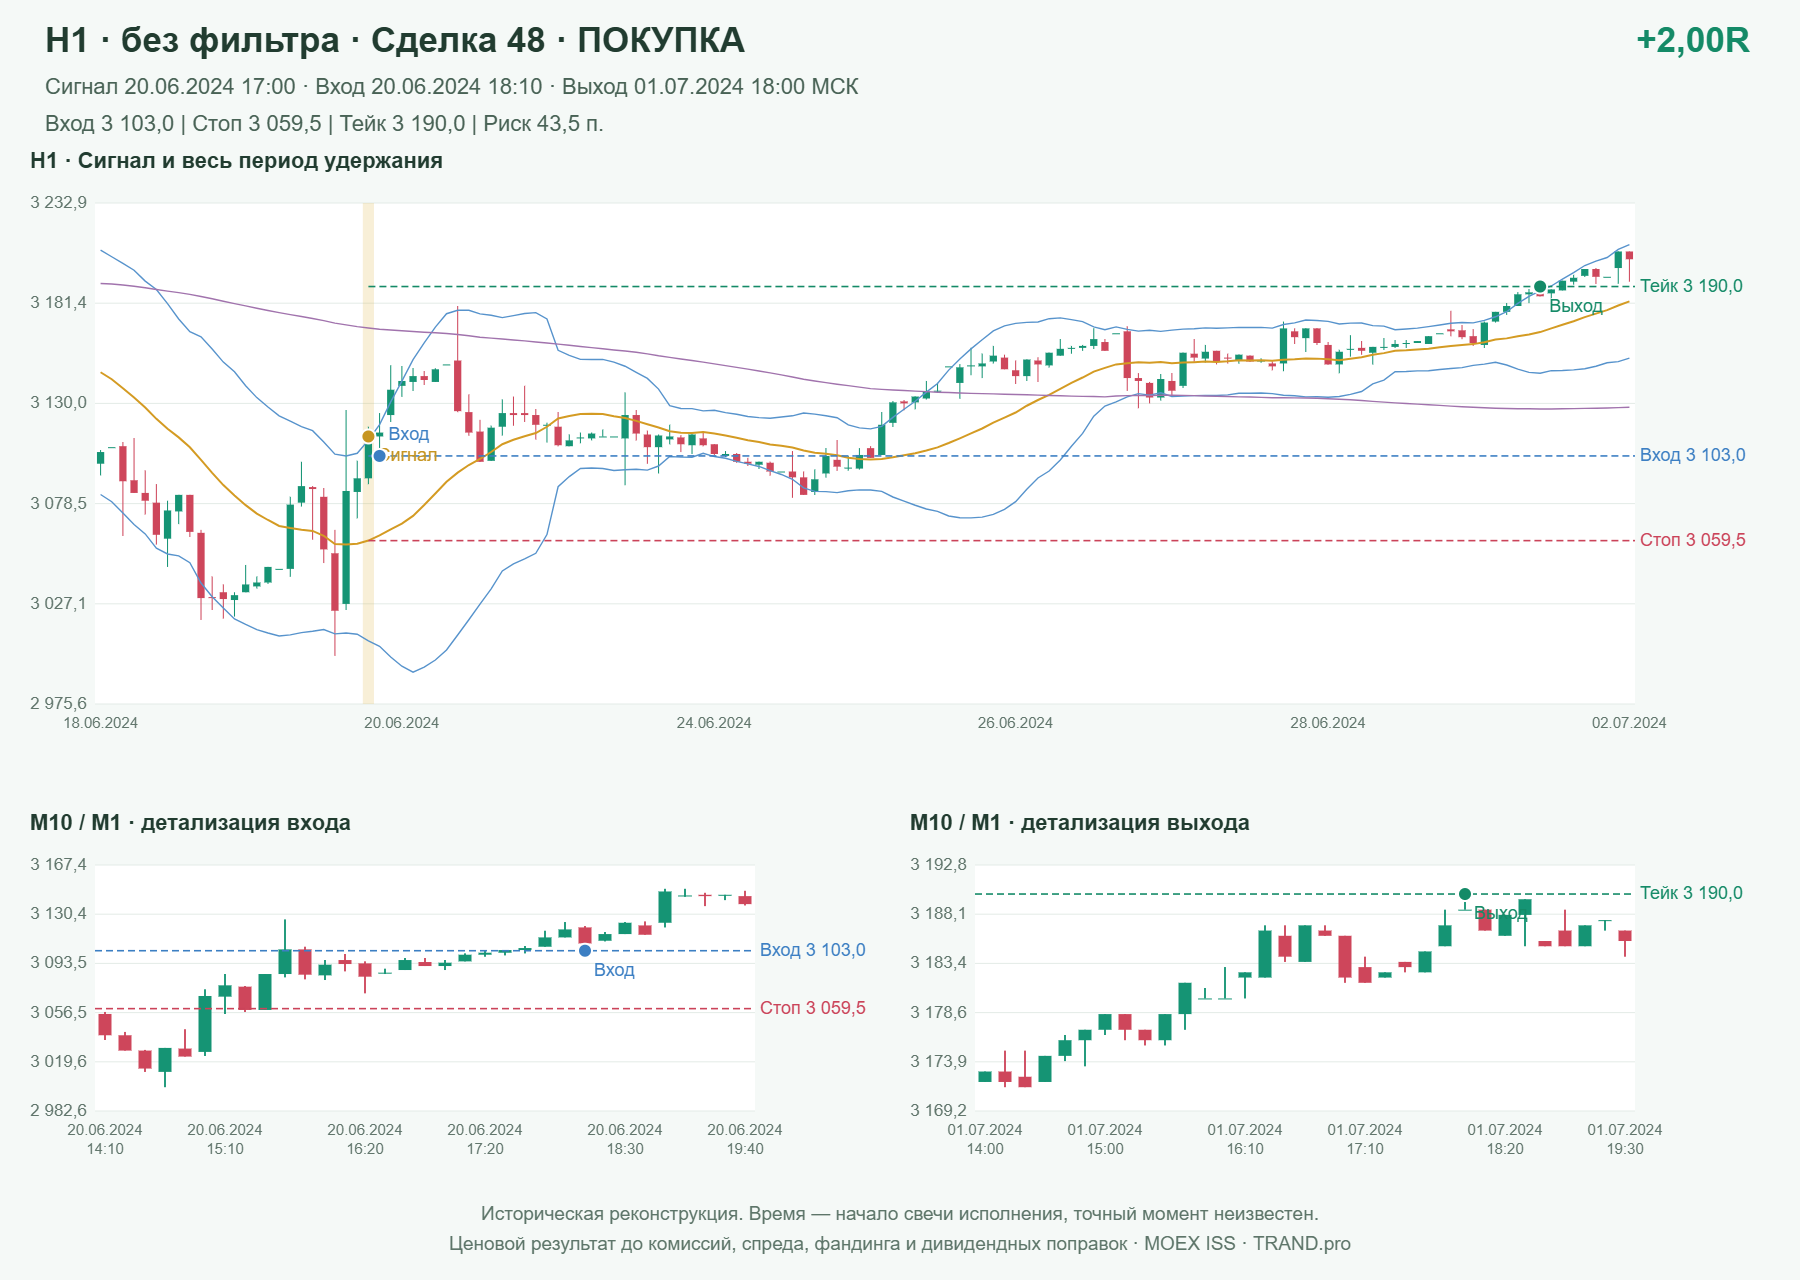Click the 3 192,8 price on exit detail axis

939,865
